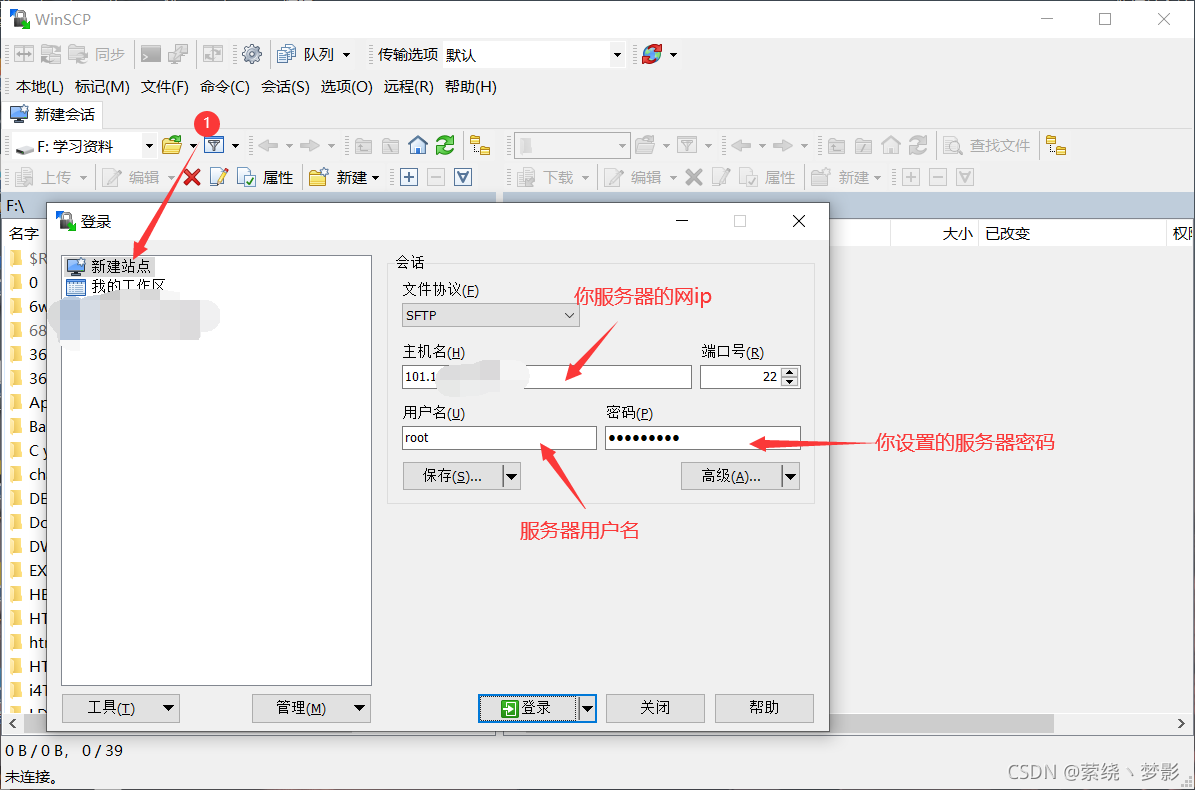Open preferences via the gear icon
This screenshot has height=790, width=1195.
point(251,54)
